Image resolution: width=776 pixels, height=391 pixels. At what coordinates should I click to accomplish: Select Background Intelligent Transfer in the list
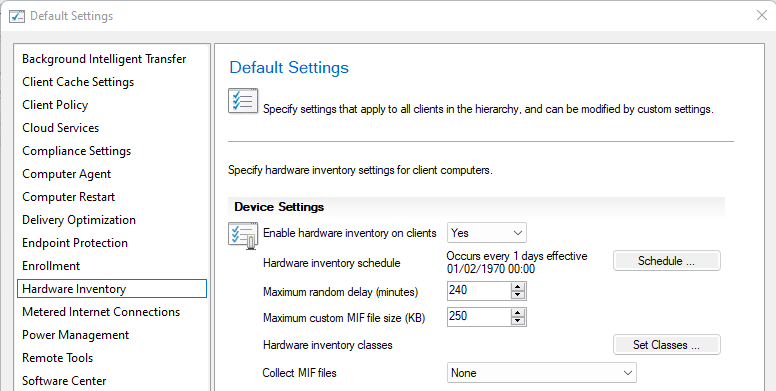[x=104, y=59]
